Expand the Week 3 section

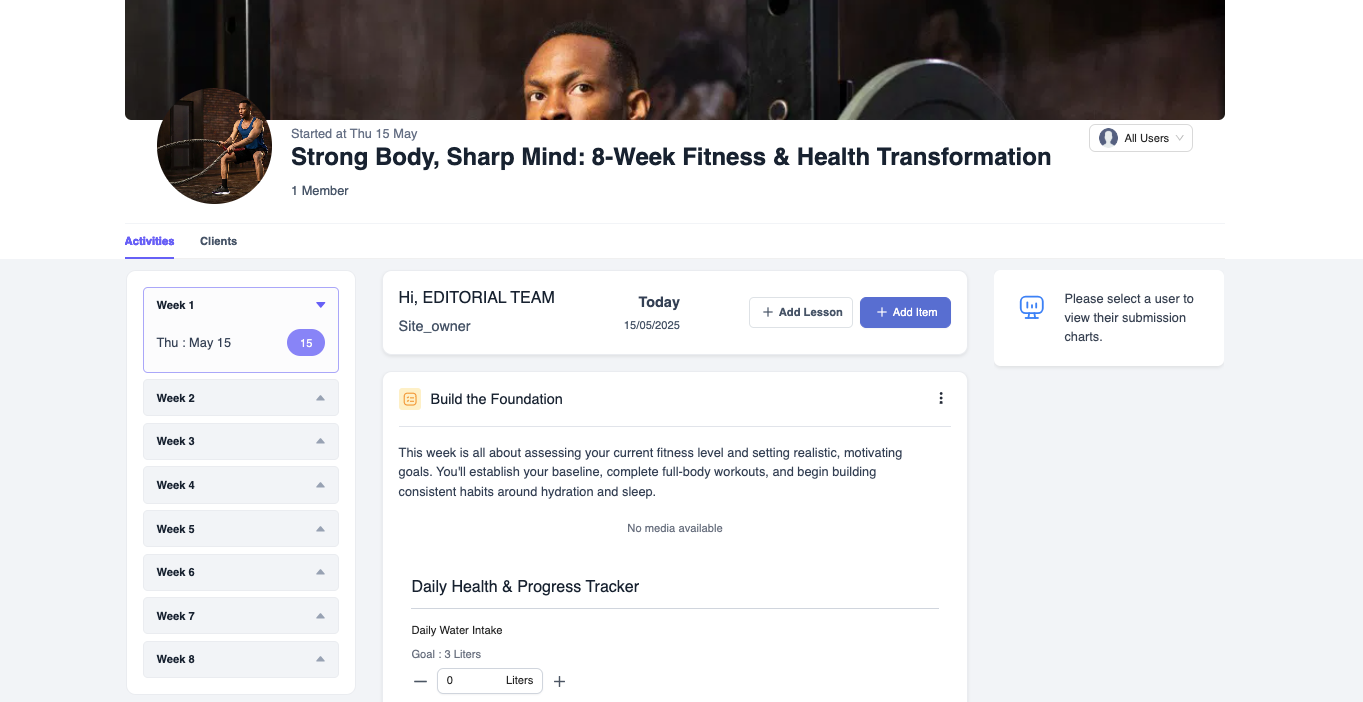pos(241,441)
